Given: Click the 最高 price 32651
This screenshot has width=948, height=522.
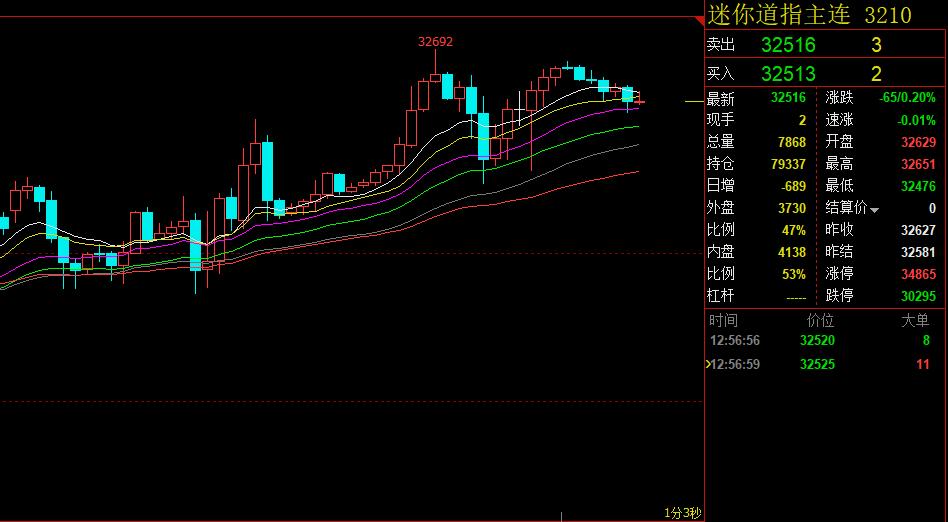Looking at the screenshot, I should click(918, 164).
